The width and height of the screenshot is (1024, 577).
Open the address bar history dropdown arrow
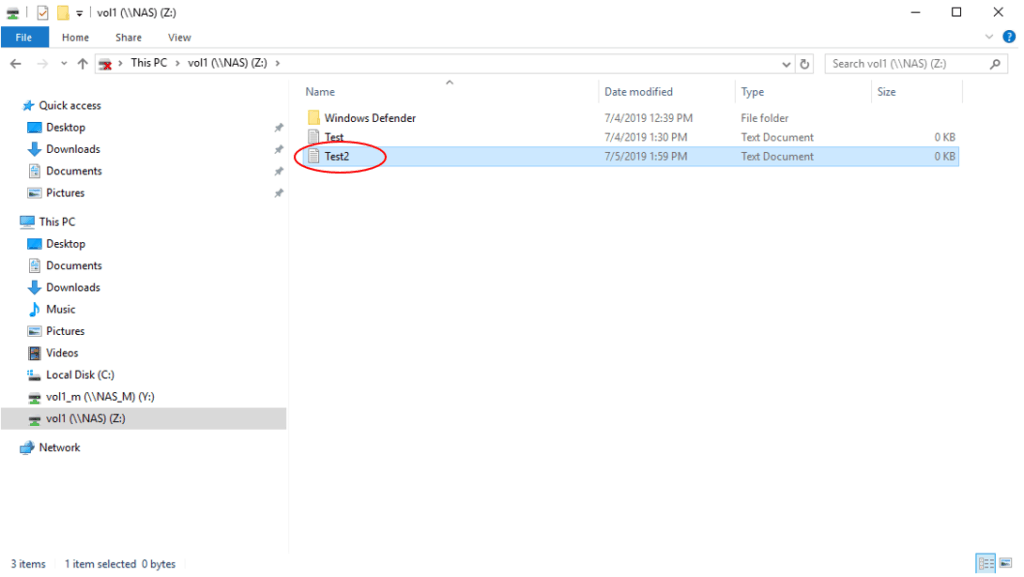(786, 63)
